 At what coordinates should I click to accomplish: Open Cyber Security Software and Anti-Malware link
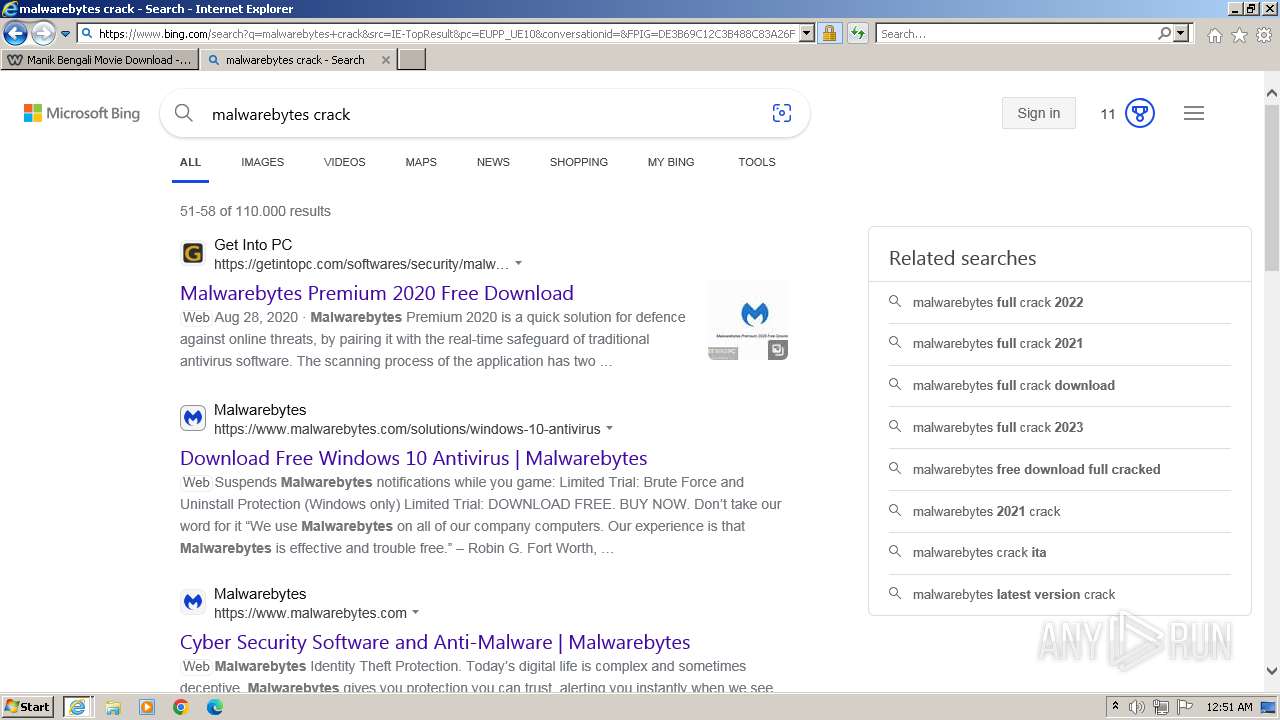pos(435,642)
